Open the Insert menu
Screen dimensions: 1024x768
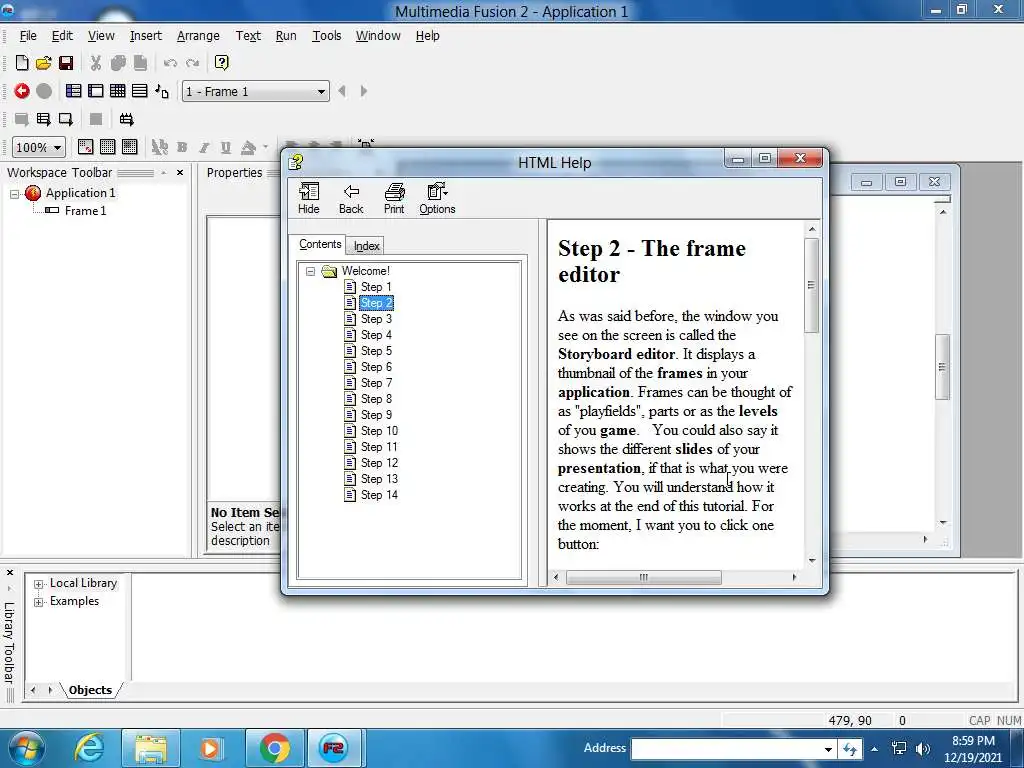[146, 36]
